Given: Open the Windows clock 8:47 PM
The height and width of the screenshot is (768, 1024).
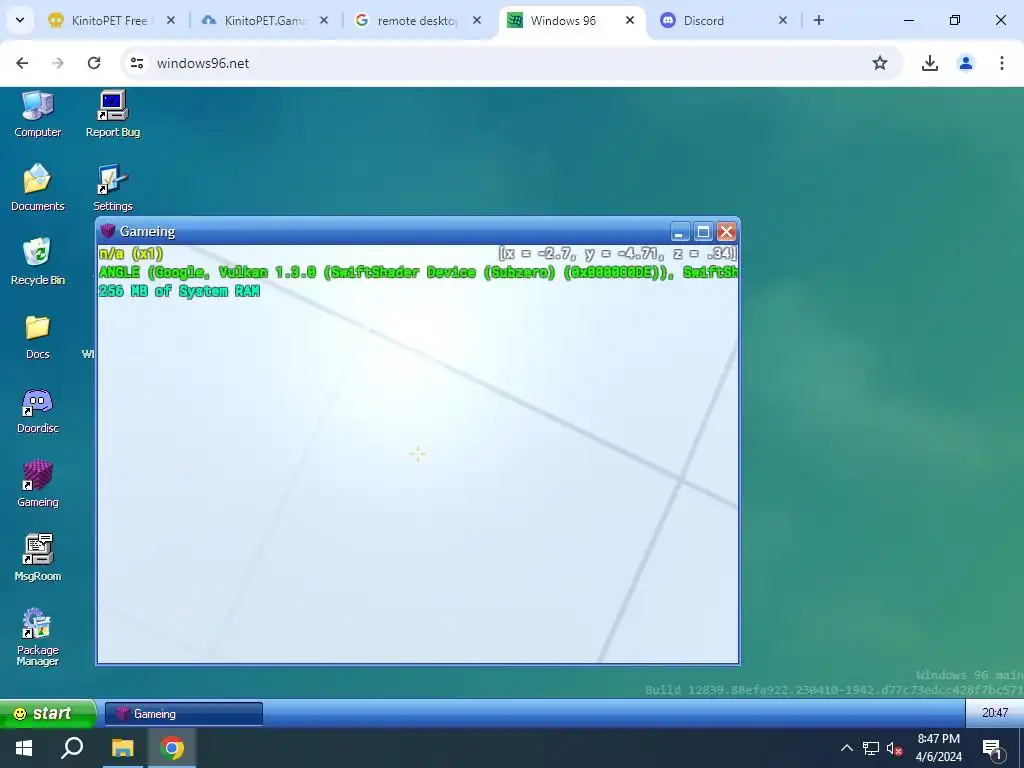Looking at the screenshot, I should coord(938,748).
